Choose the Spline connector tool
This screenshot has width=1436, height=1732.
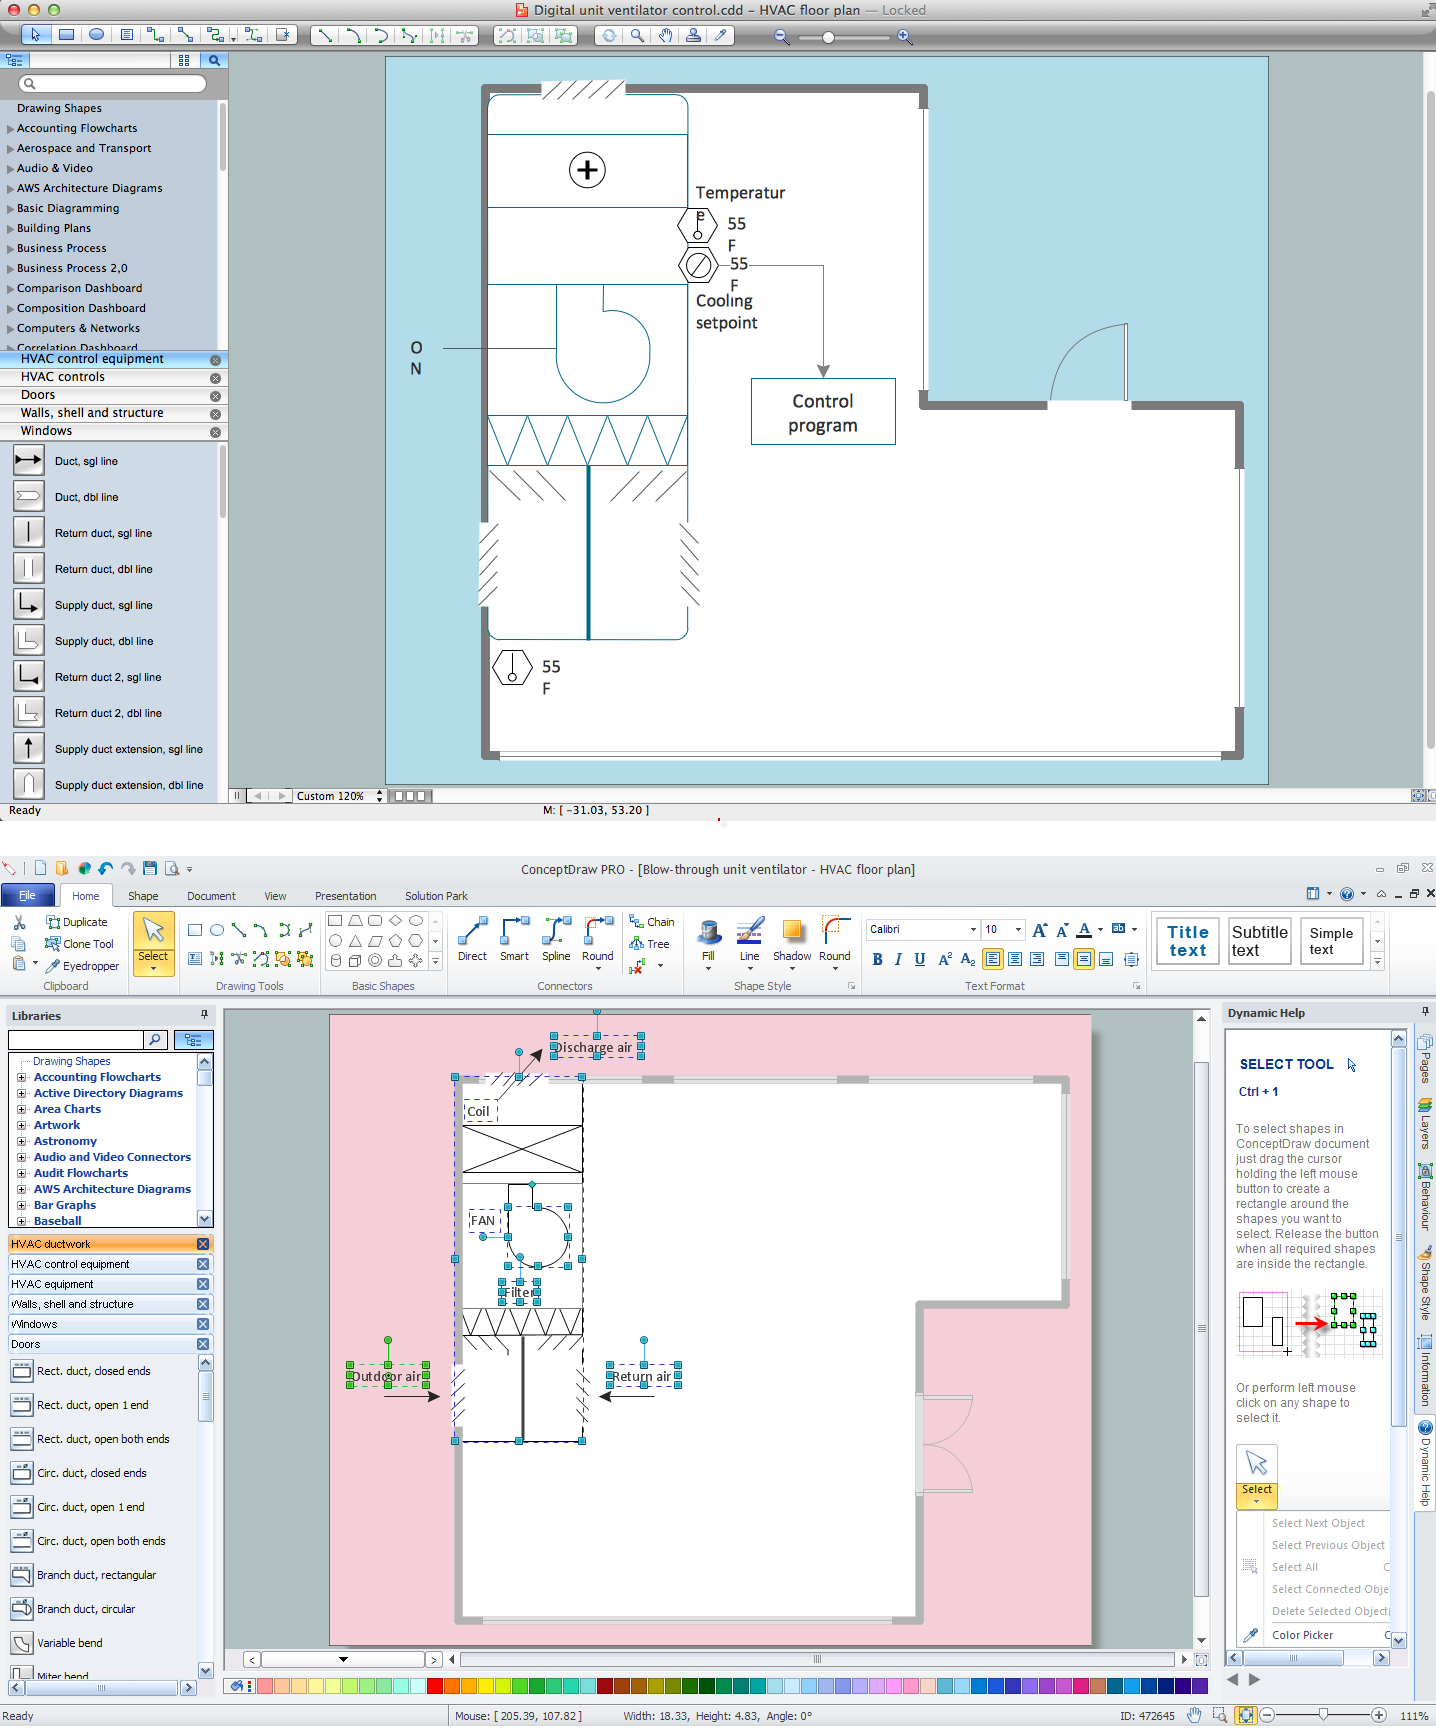556,939
